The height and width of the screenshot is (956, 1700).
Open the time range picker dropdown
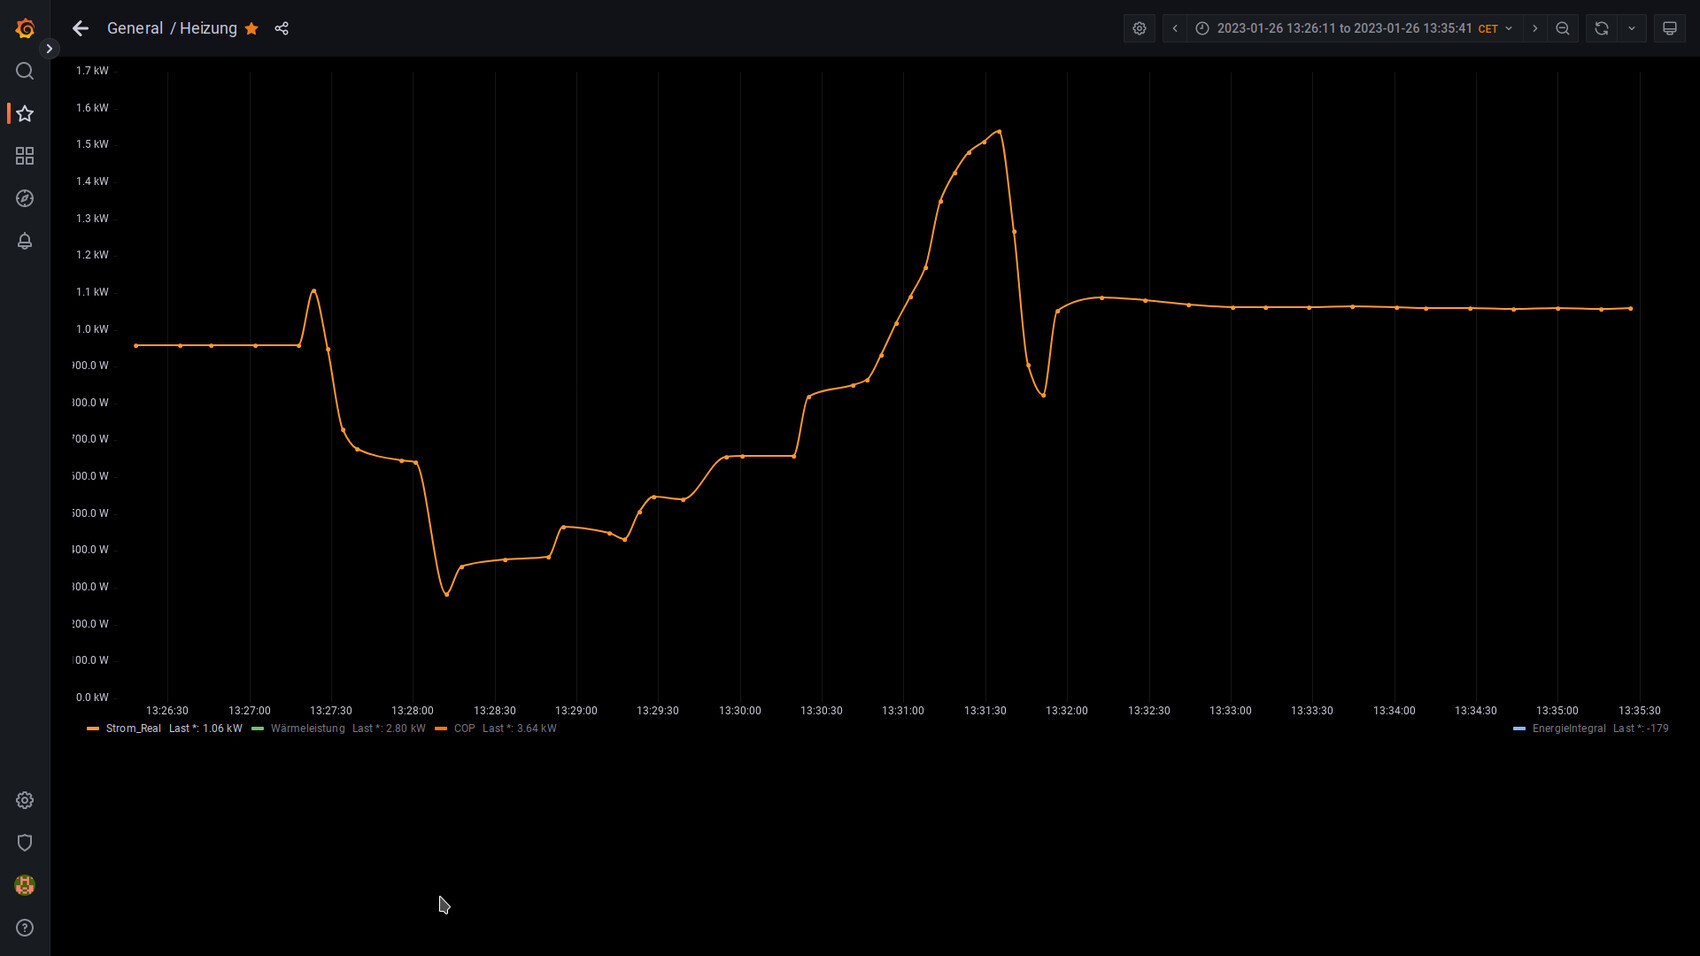(x=1355, y=29)
